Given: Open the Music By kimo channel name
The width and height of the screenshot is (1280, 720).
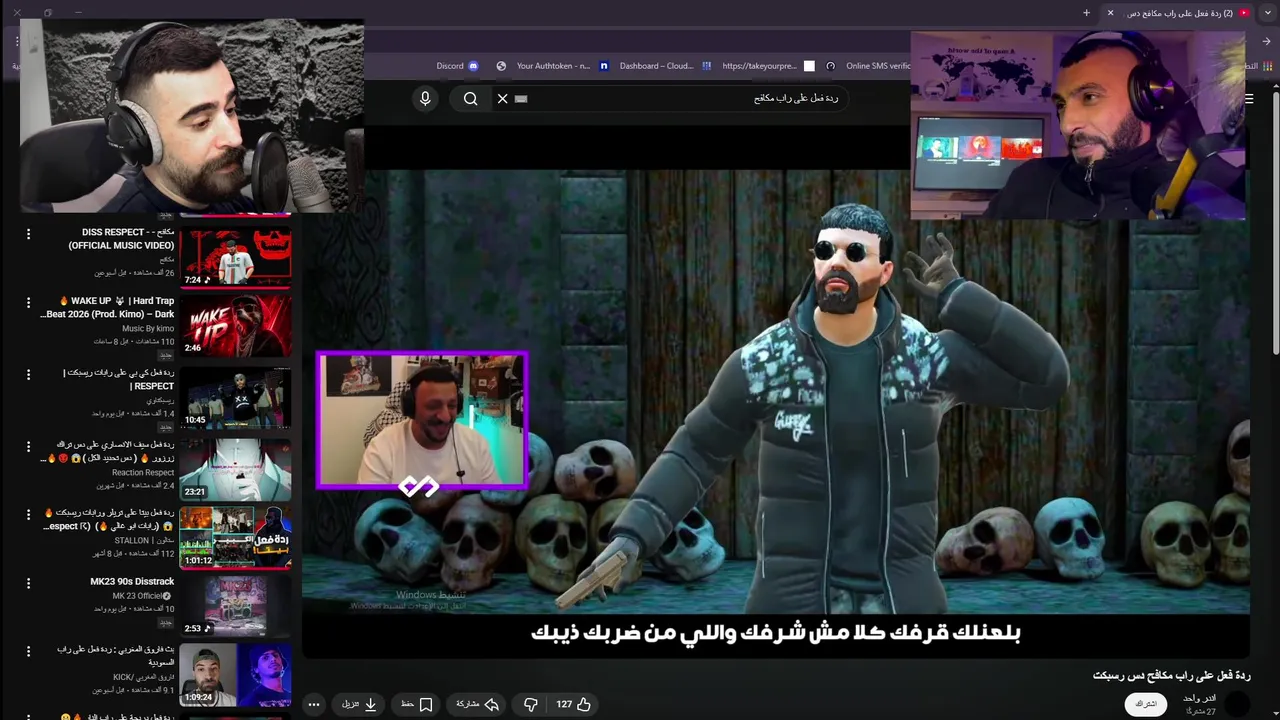Looking at the screenshot, I should click(148, 328).
